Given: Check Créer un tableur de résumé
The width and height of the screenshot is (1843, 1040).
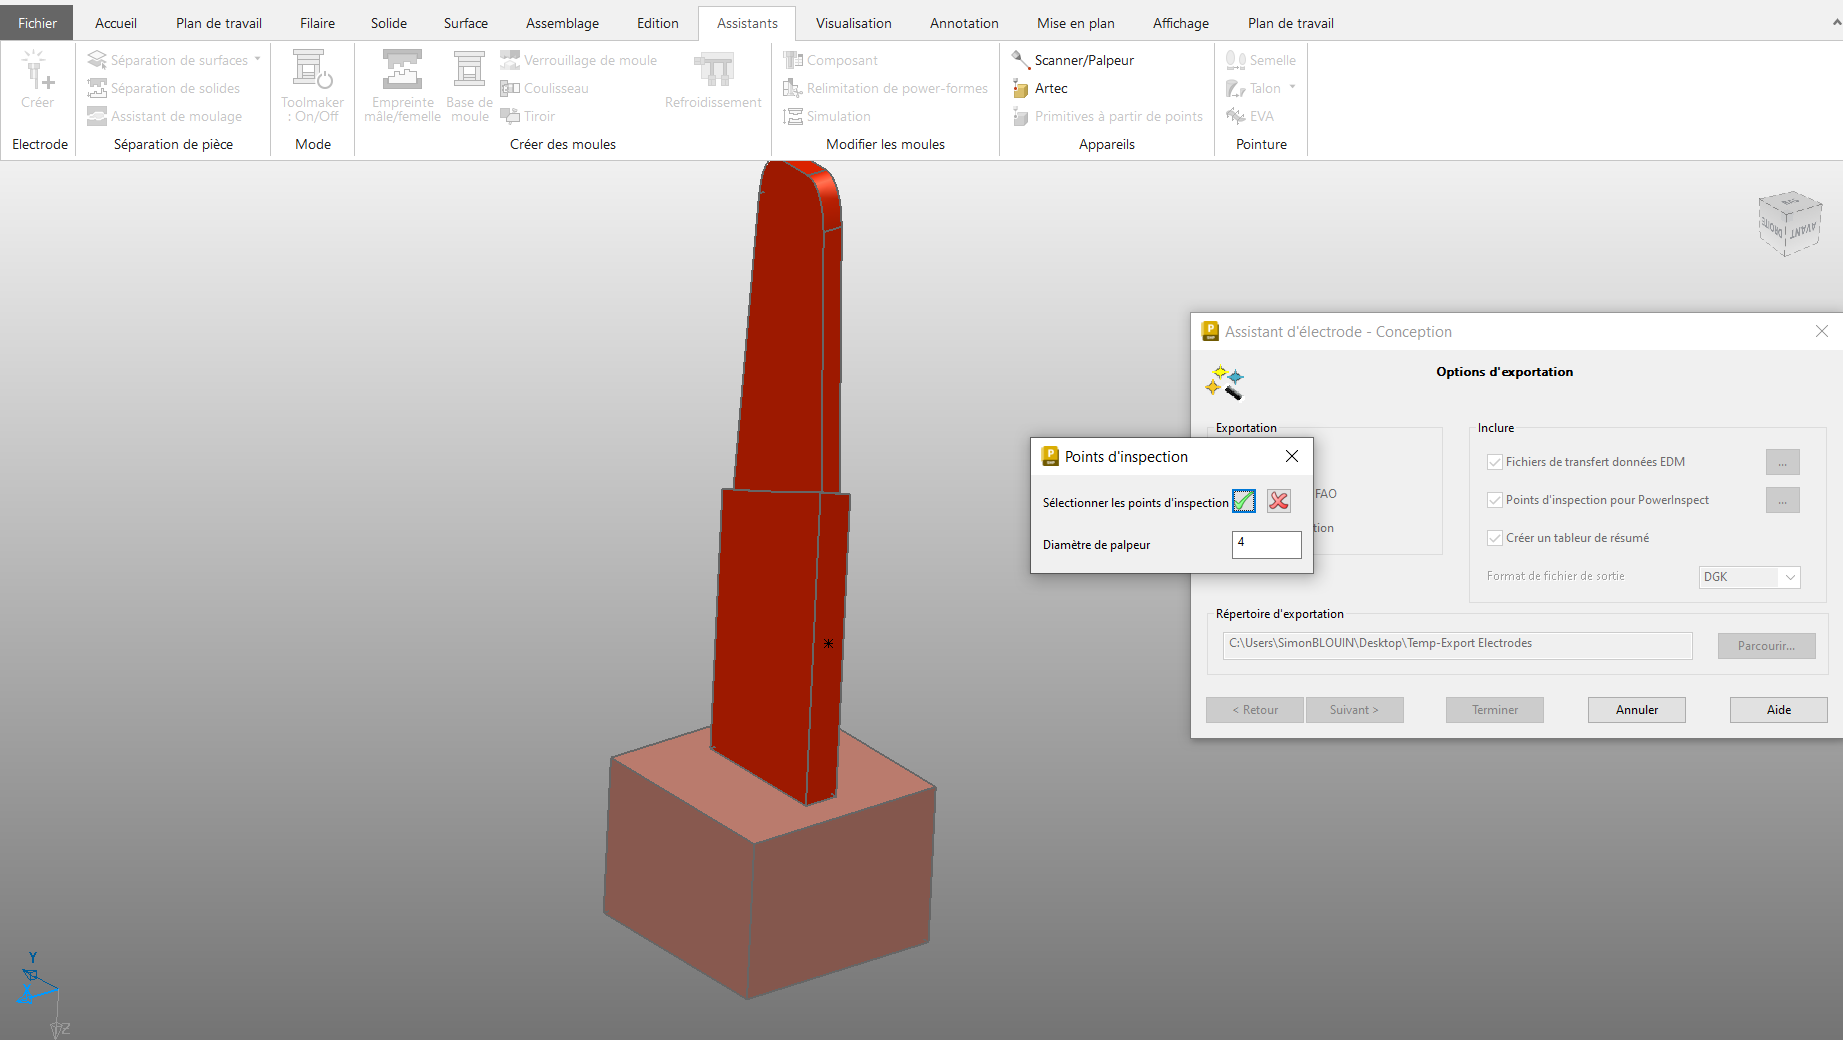Looking at the screenshot, I should coord(1495,538).
